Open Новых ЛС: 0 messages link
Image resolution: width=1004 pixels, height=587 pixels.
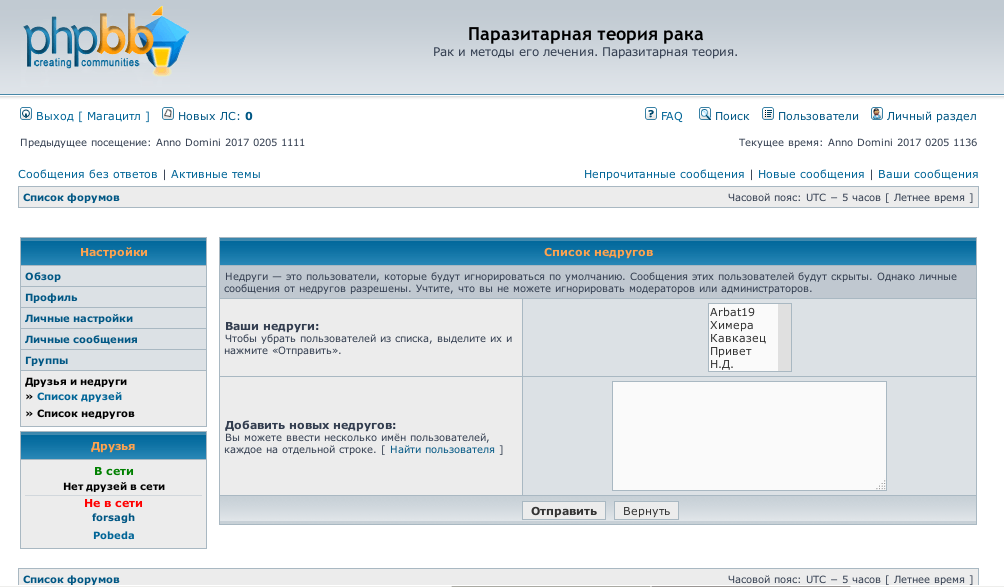pos(215,116)
